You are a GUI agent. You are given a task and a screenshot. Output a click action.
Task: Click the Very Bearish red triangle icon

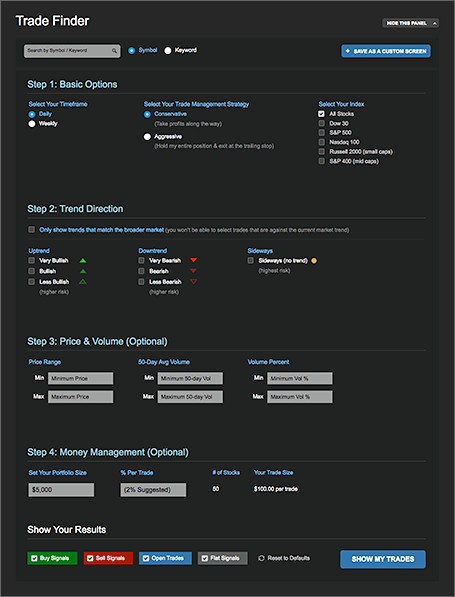pos(193,260)
